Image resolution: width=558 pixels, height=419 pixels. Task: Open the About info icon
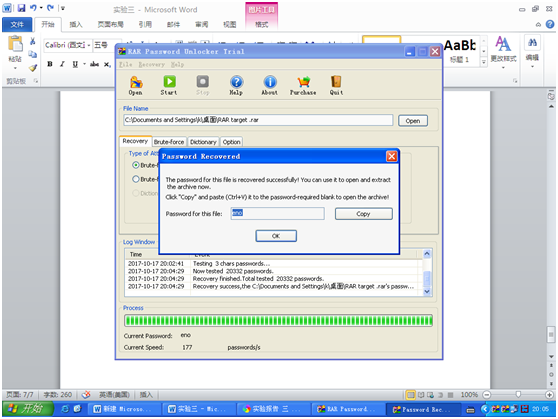(270, 85)
